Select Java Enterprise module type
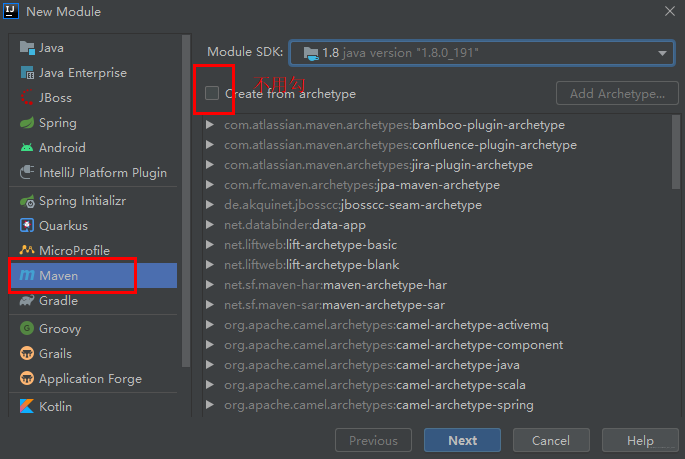 83,72
